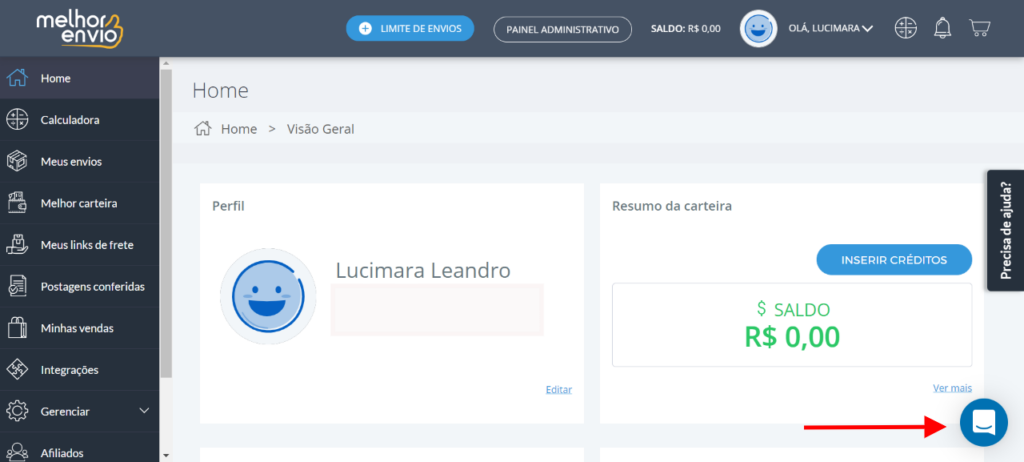
Task: Click Inserir Créditos button
Action: (x=894, y=260)
